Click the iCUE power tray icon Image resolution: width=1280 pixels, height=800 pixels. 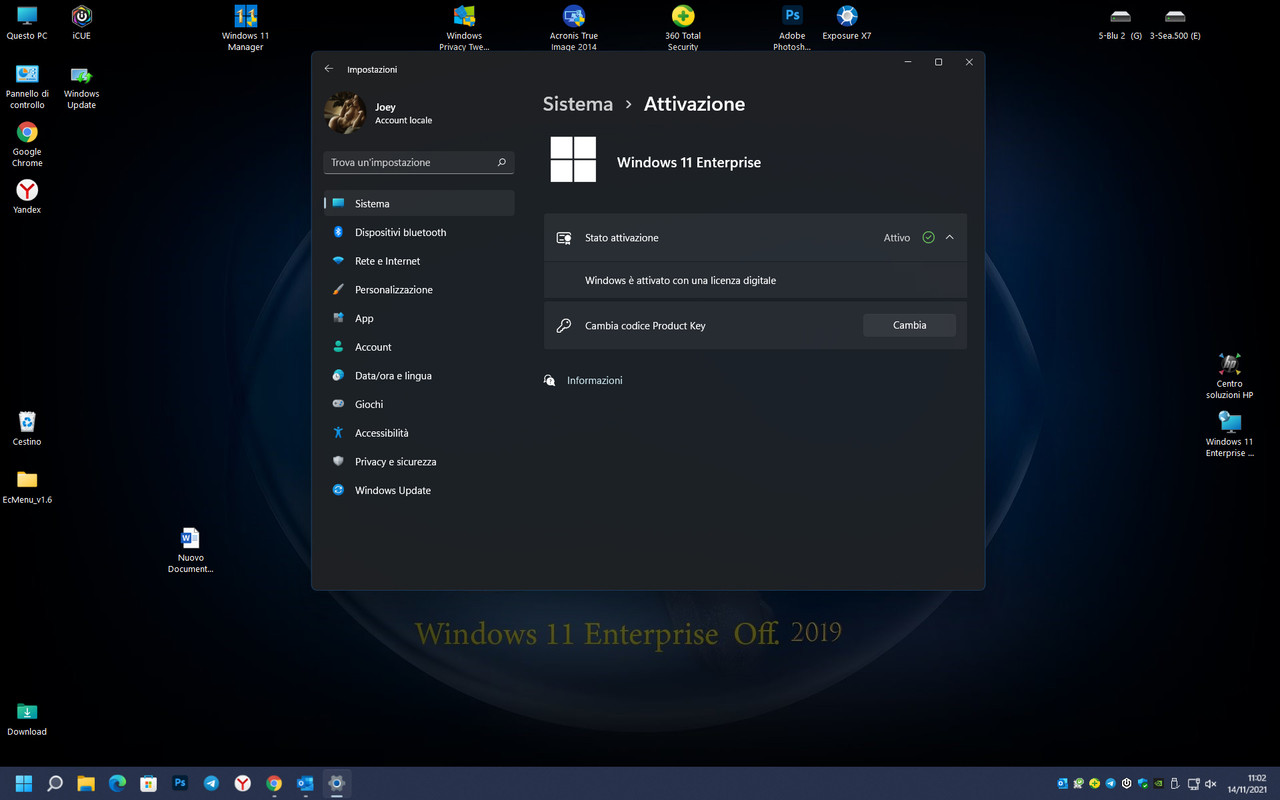point(1127,784)
